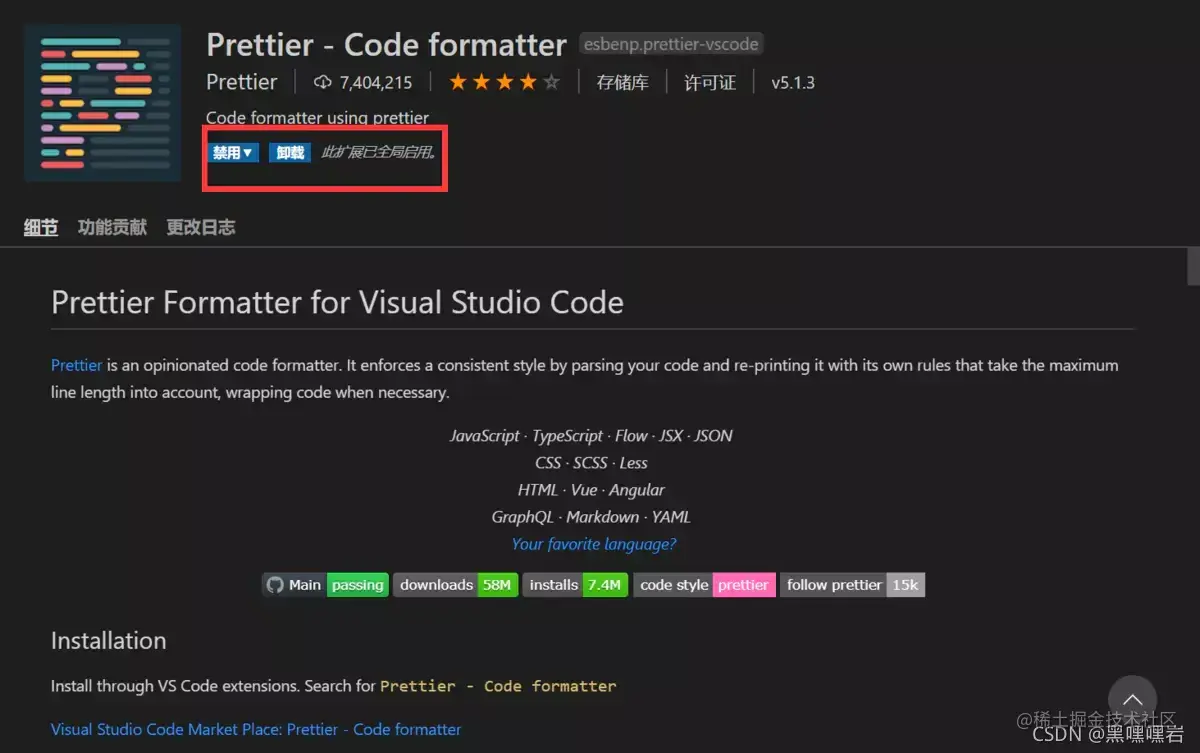Viewport: 1200px width, 753px height.
Task: Click the follow prettier 15k badge
Action: [x=852, y=585]
